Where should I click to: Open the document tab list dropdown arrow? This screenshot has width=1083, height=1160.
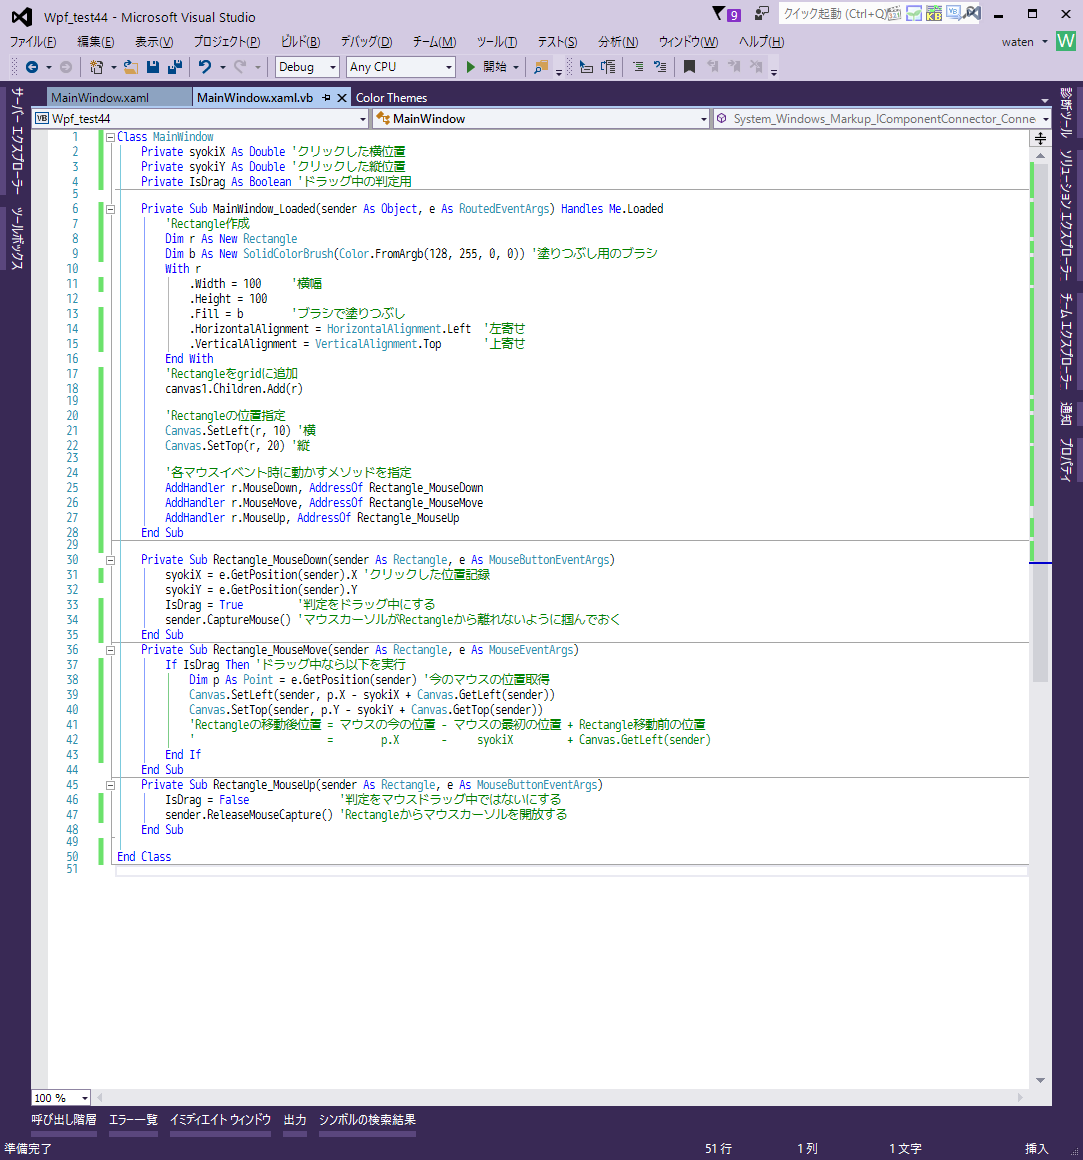(1045, 100)
